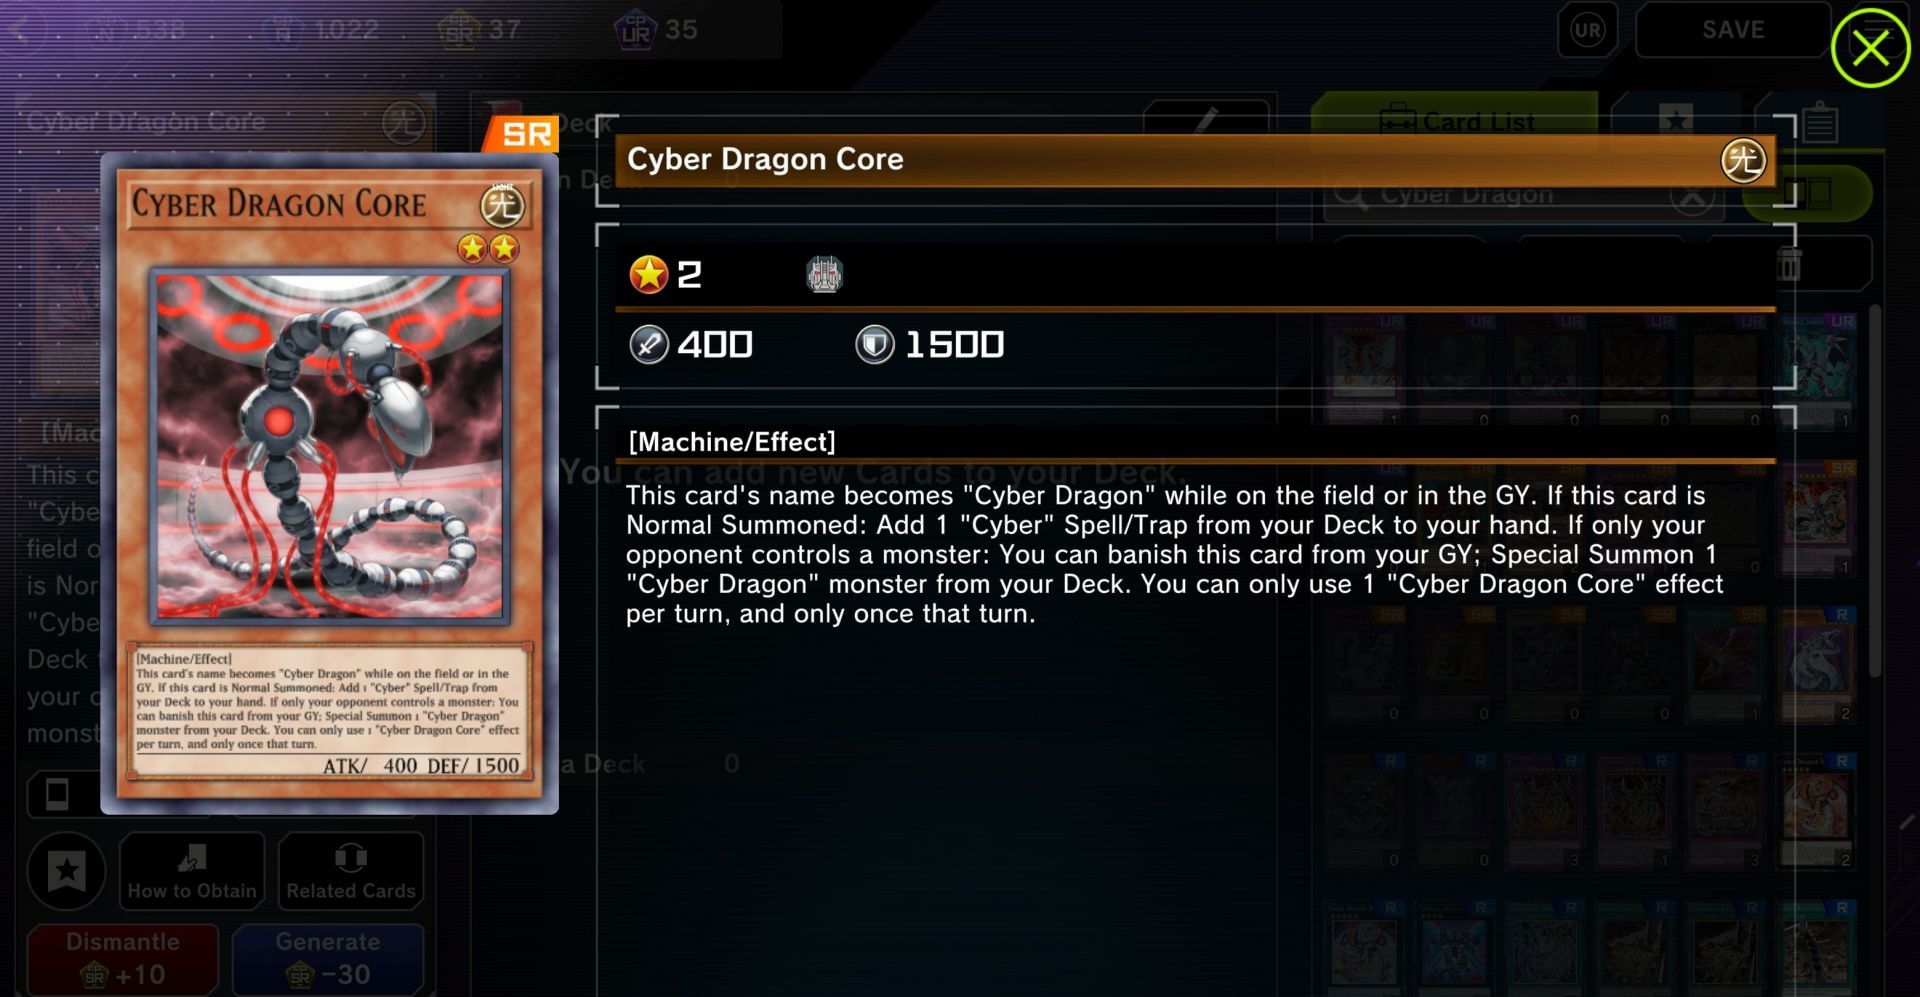Open the favorites star tab

pyautogui.click(x=1676, y=121)
